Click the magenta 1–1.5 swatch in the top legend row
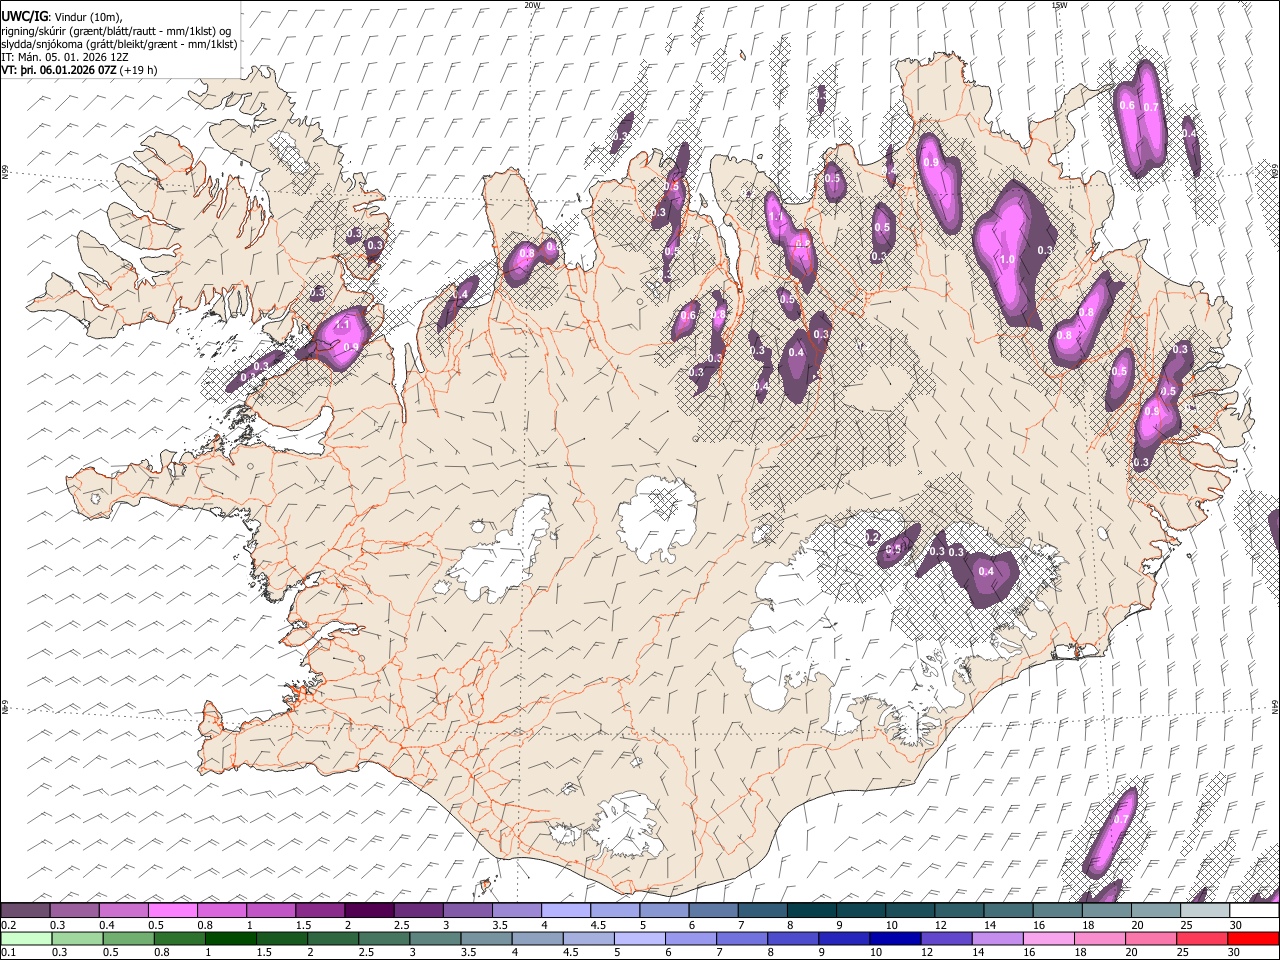Viewport: 1280px width, 960px height. coord(271,911)
